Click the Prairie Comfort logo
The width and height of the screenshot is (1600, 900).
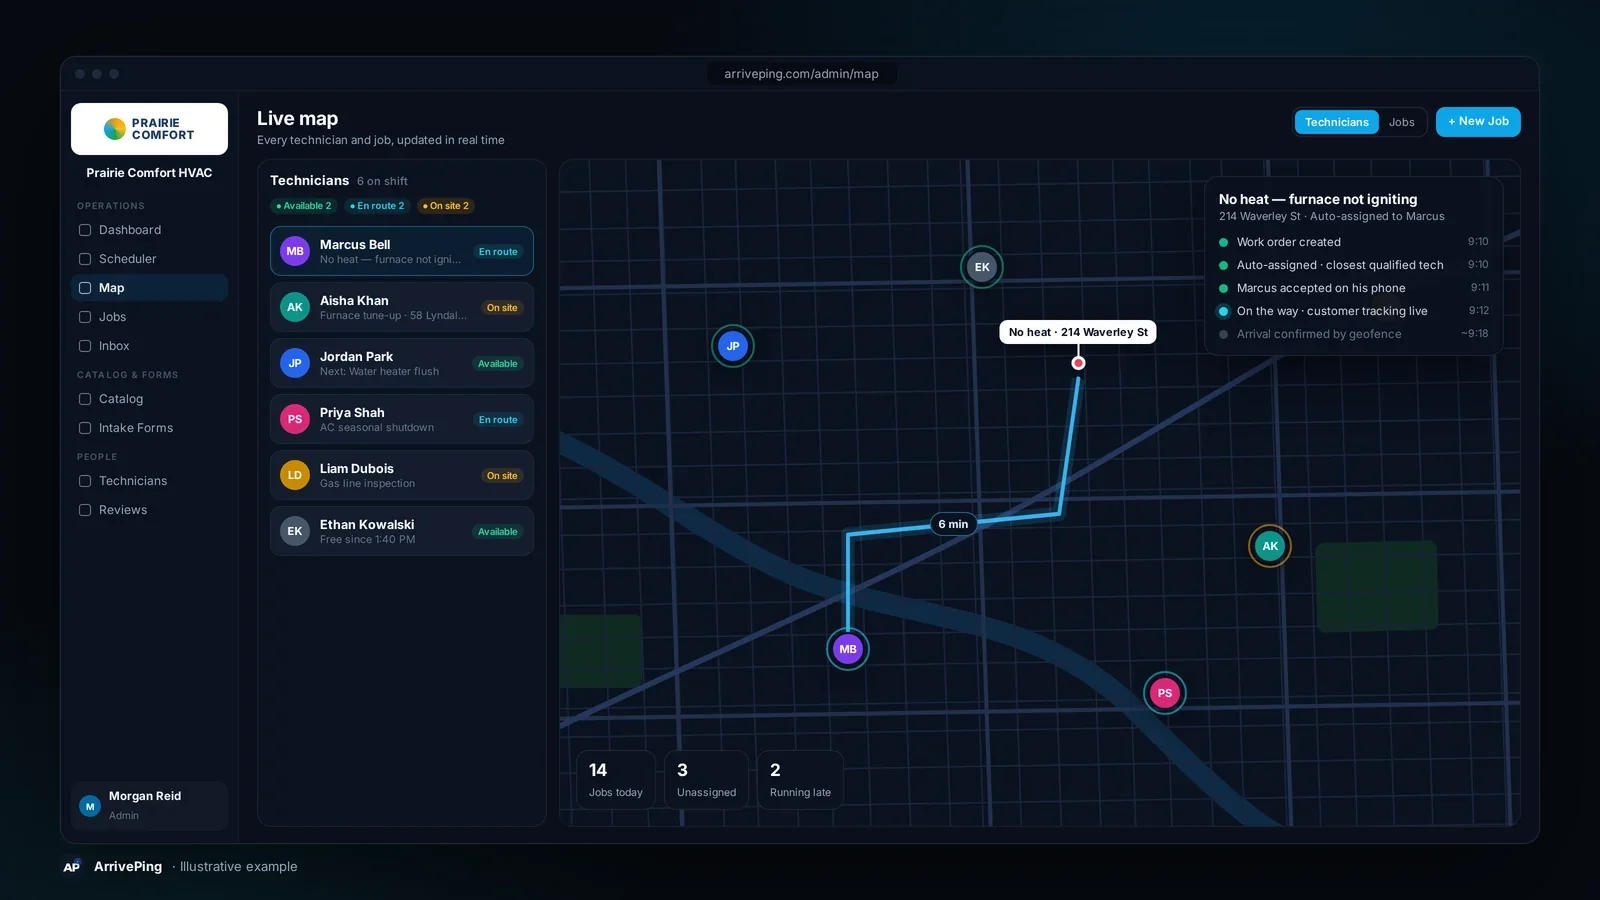(x=149, y=129)
